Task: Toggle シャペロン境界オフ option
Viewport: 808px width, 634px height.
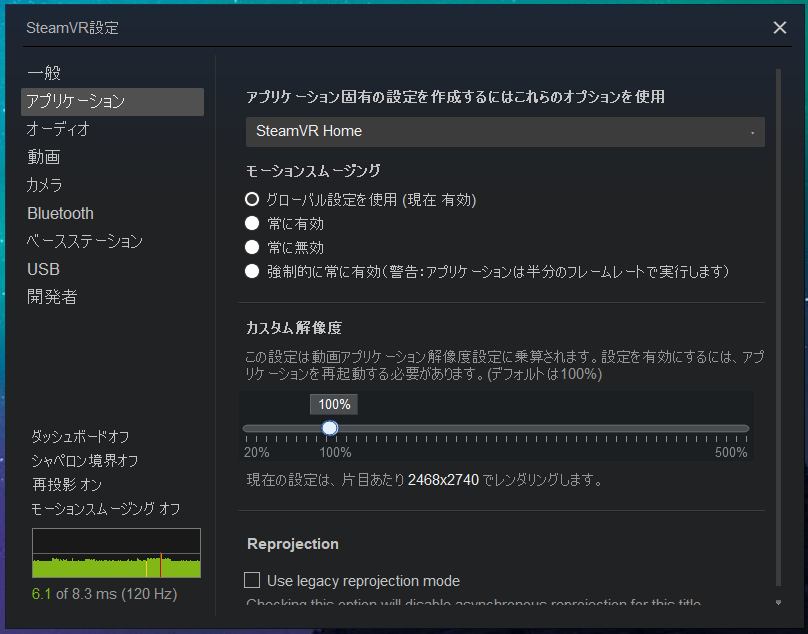Action: point(85,460)
